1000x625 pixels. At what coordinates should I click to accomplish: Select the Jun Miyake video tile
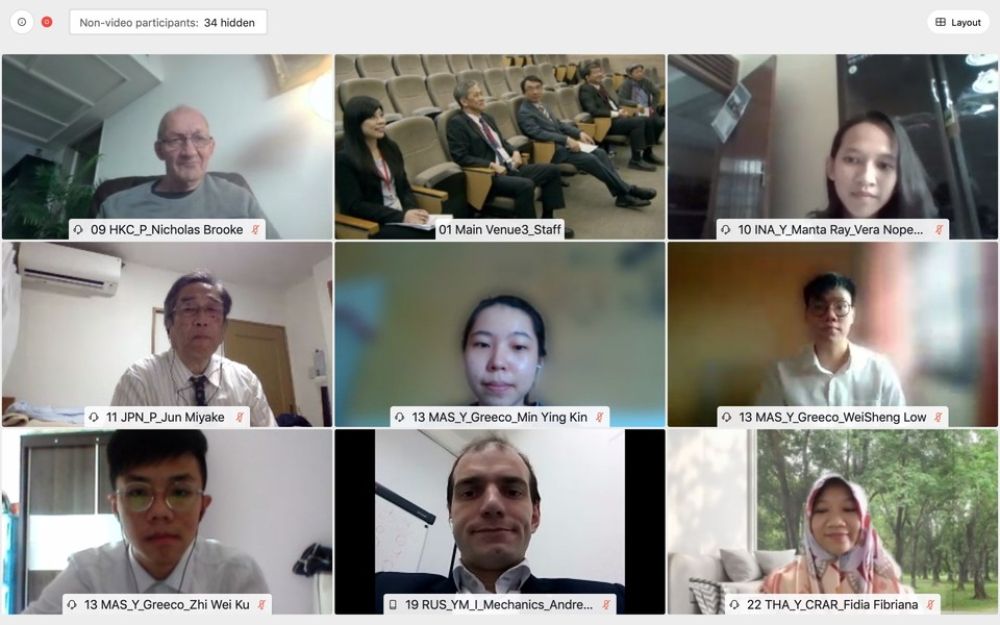tap(167, 334)
